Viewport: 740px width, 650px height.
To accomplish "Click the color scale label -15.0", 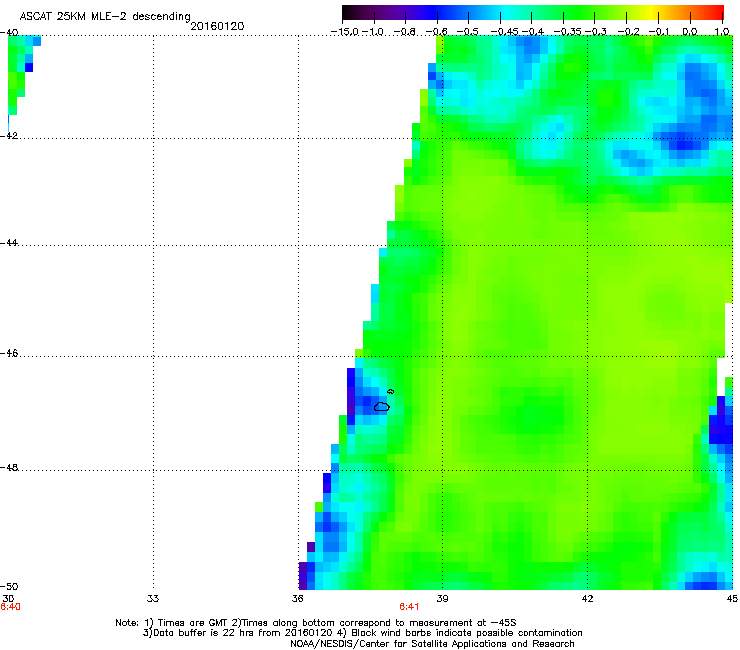I will [345, 32].
